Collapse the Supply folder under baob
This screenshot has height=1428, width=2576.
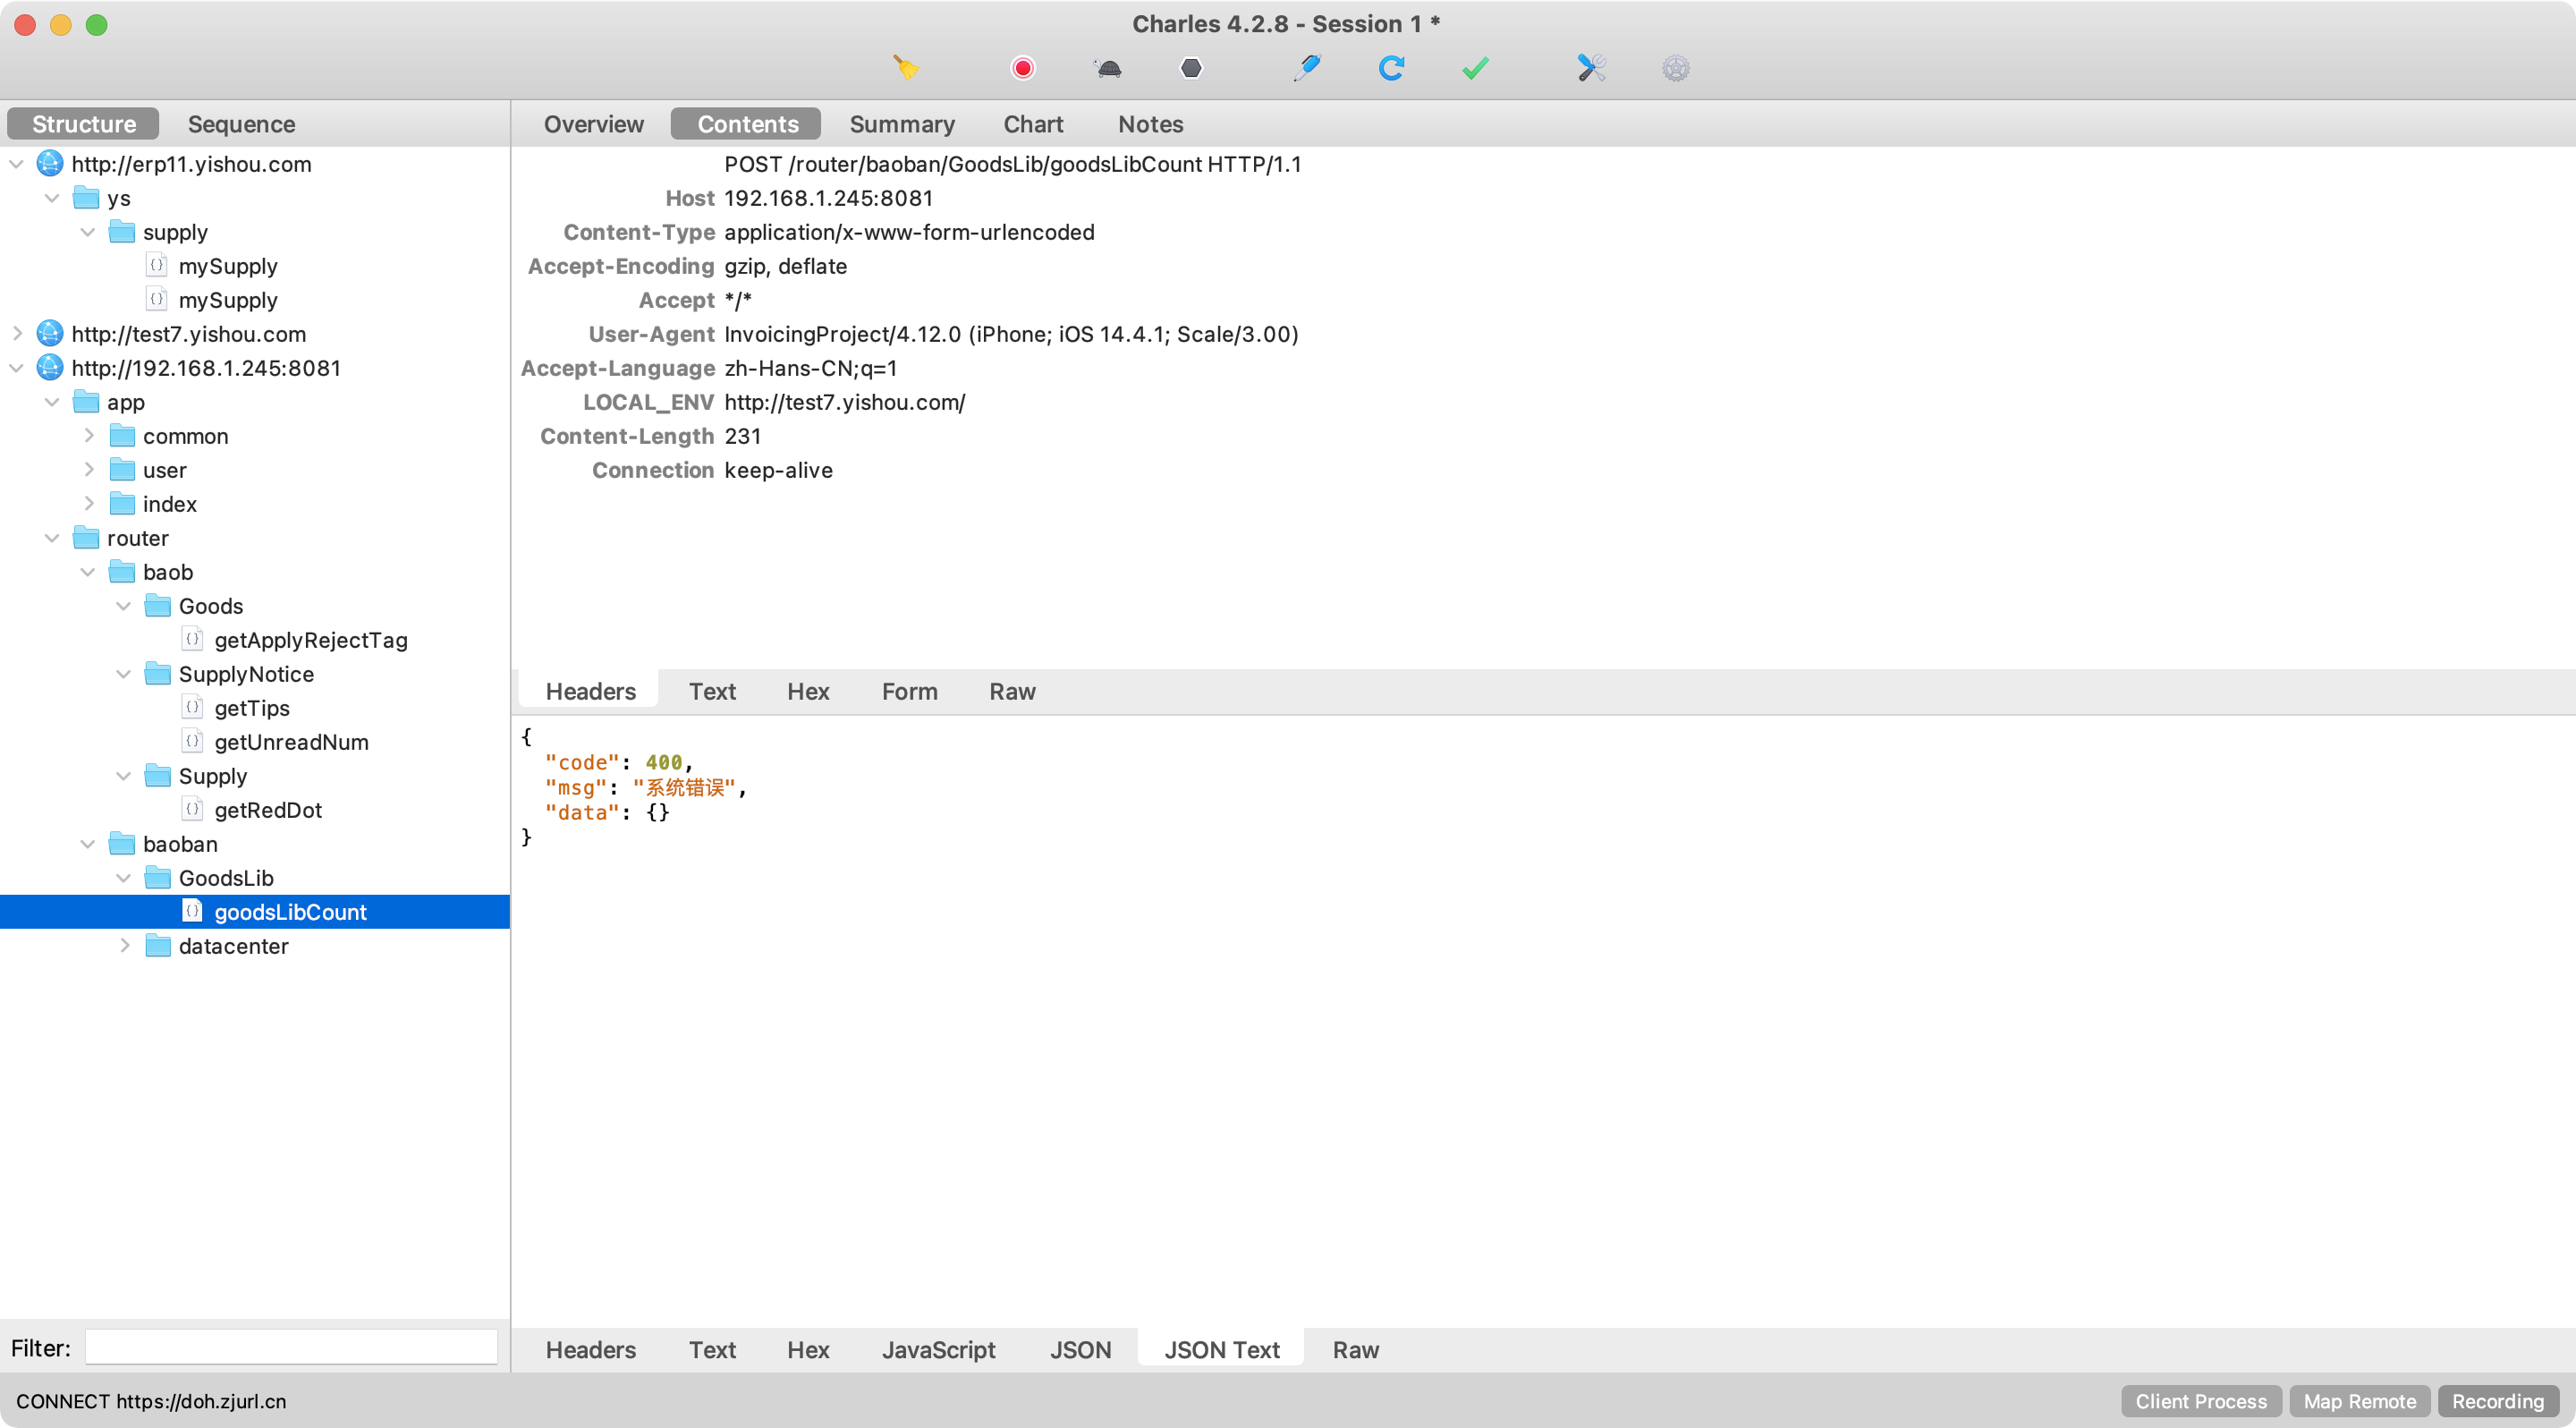pos(125,776)
